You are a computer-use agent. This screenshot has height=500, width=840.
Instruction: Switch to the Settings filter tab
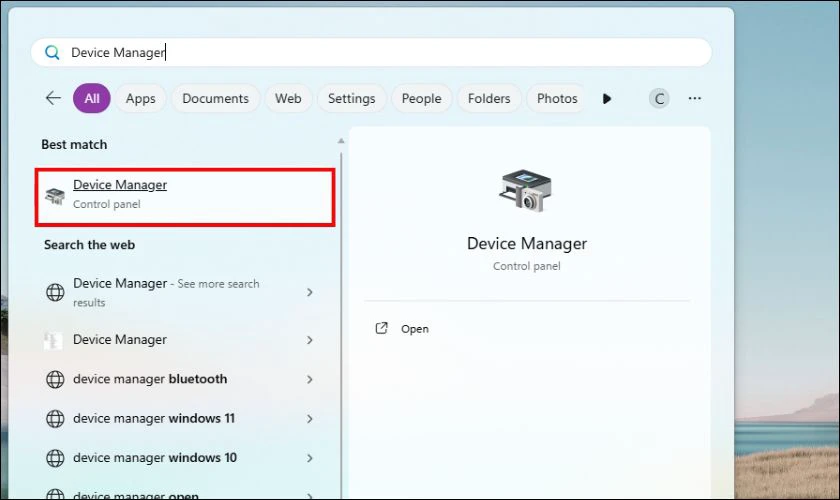point(351,98)
